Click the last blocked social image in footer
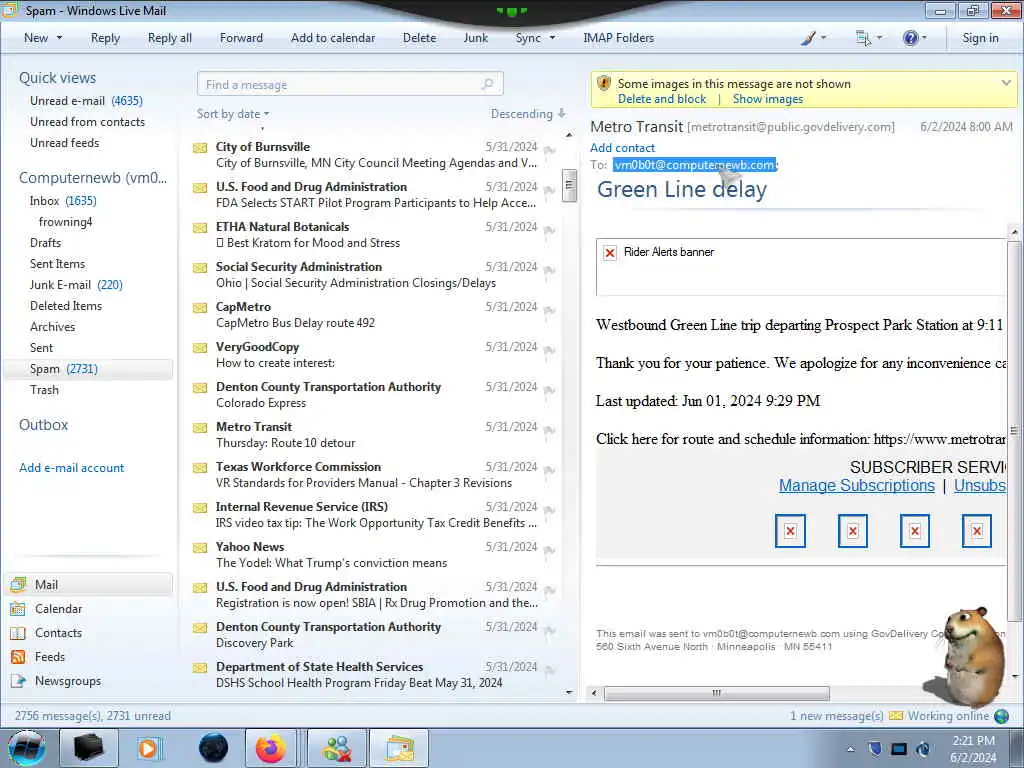This screenshot has height=768, width=1024. (977, 531)
